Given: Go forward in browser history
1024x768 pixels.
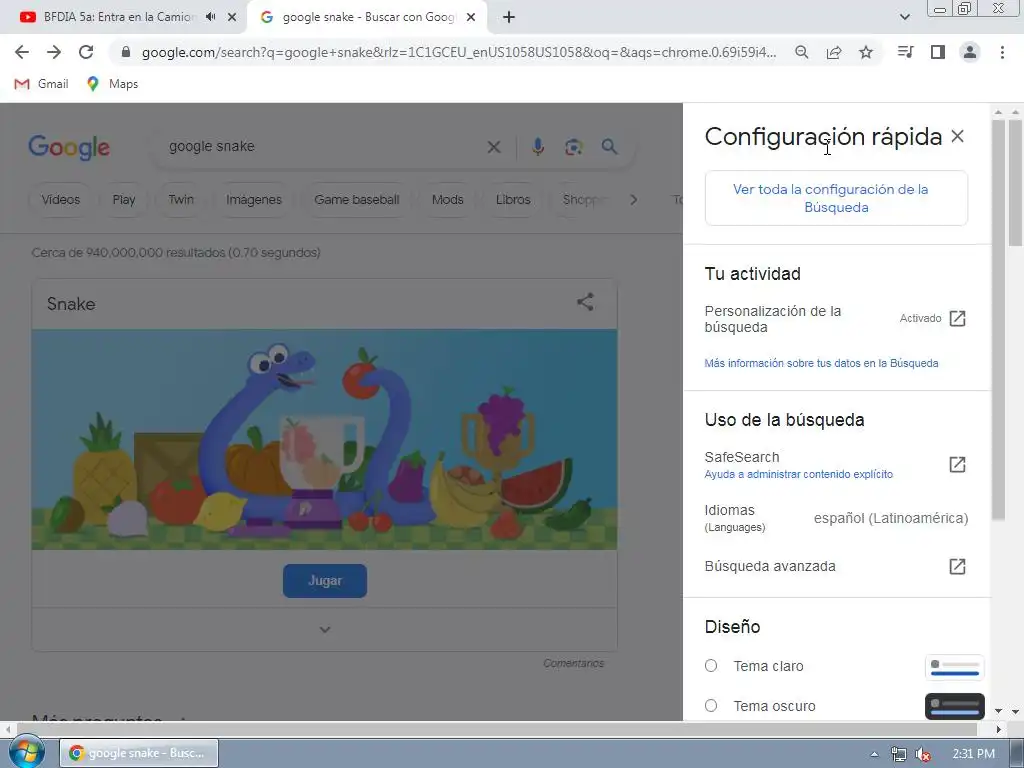Looking at the screenshot, I should pos(54,52).
